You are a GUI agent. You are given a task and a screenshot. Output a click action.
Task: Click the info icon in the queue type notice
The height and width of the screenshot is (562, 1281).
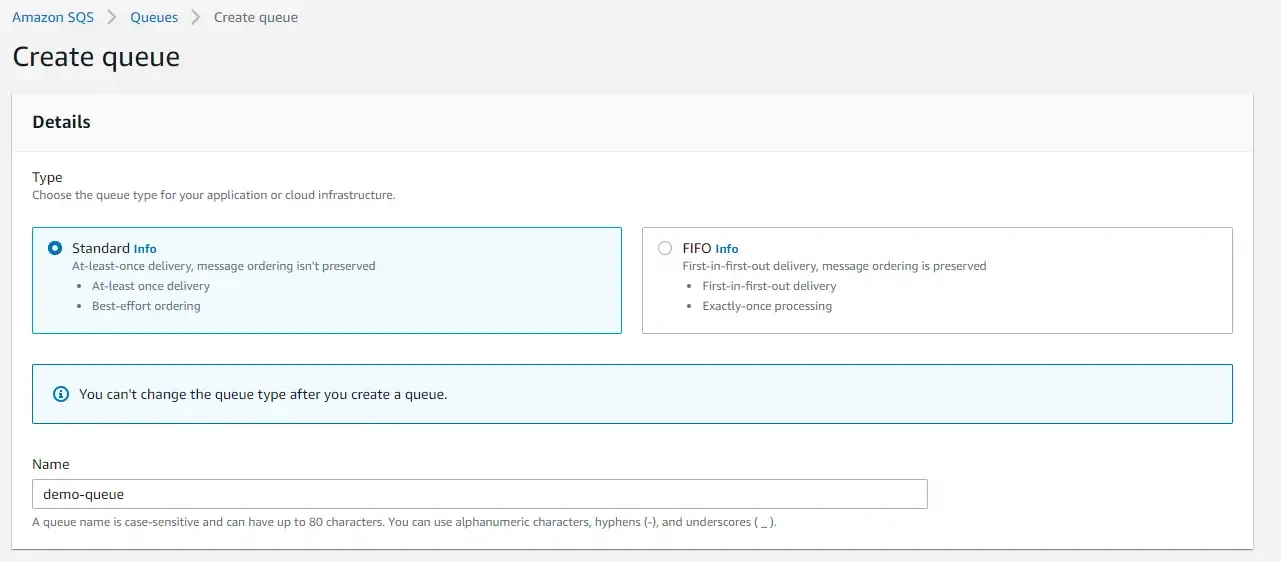pos(61,394)
